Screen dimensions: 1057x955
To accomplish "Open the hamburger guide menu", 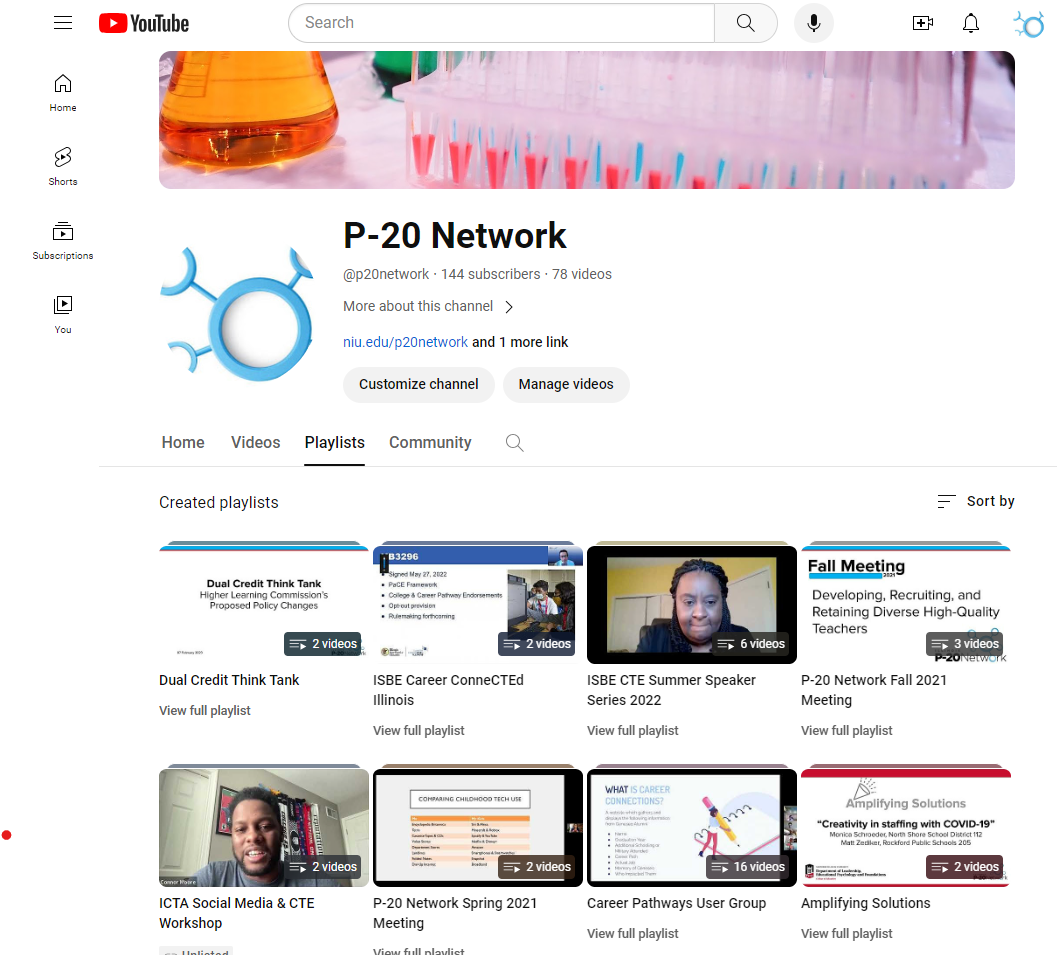I will click(63, 23).
